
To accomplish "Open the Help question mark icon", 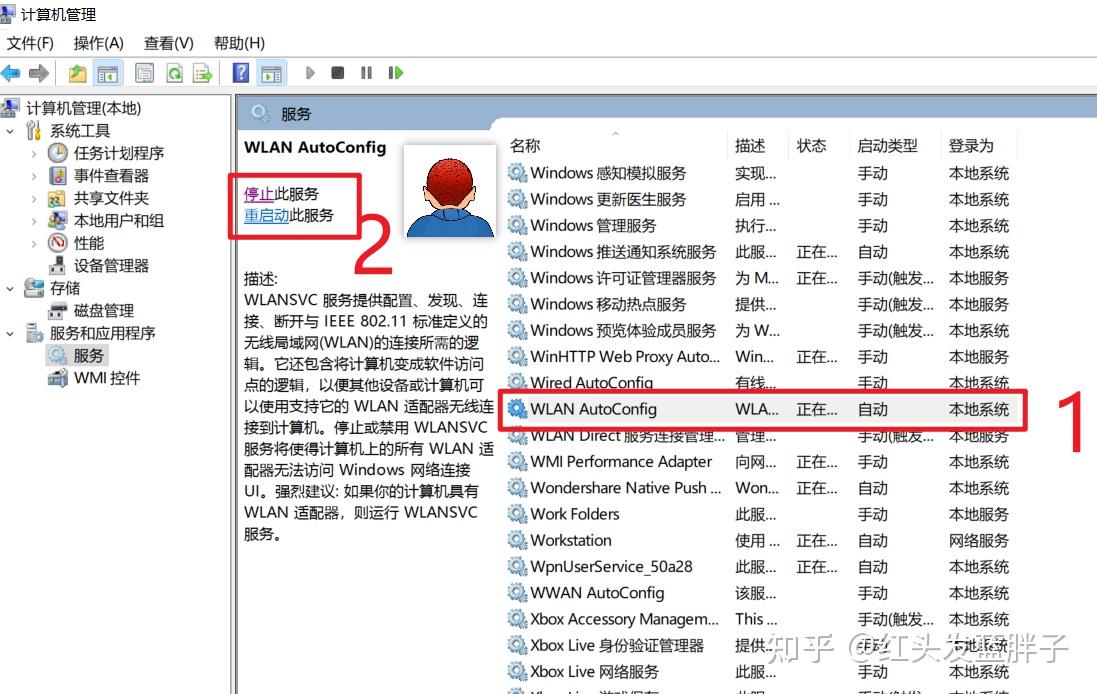I will (241, 73).
